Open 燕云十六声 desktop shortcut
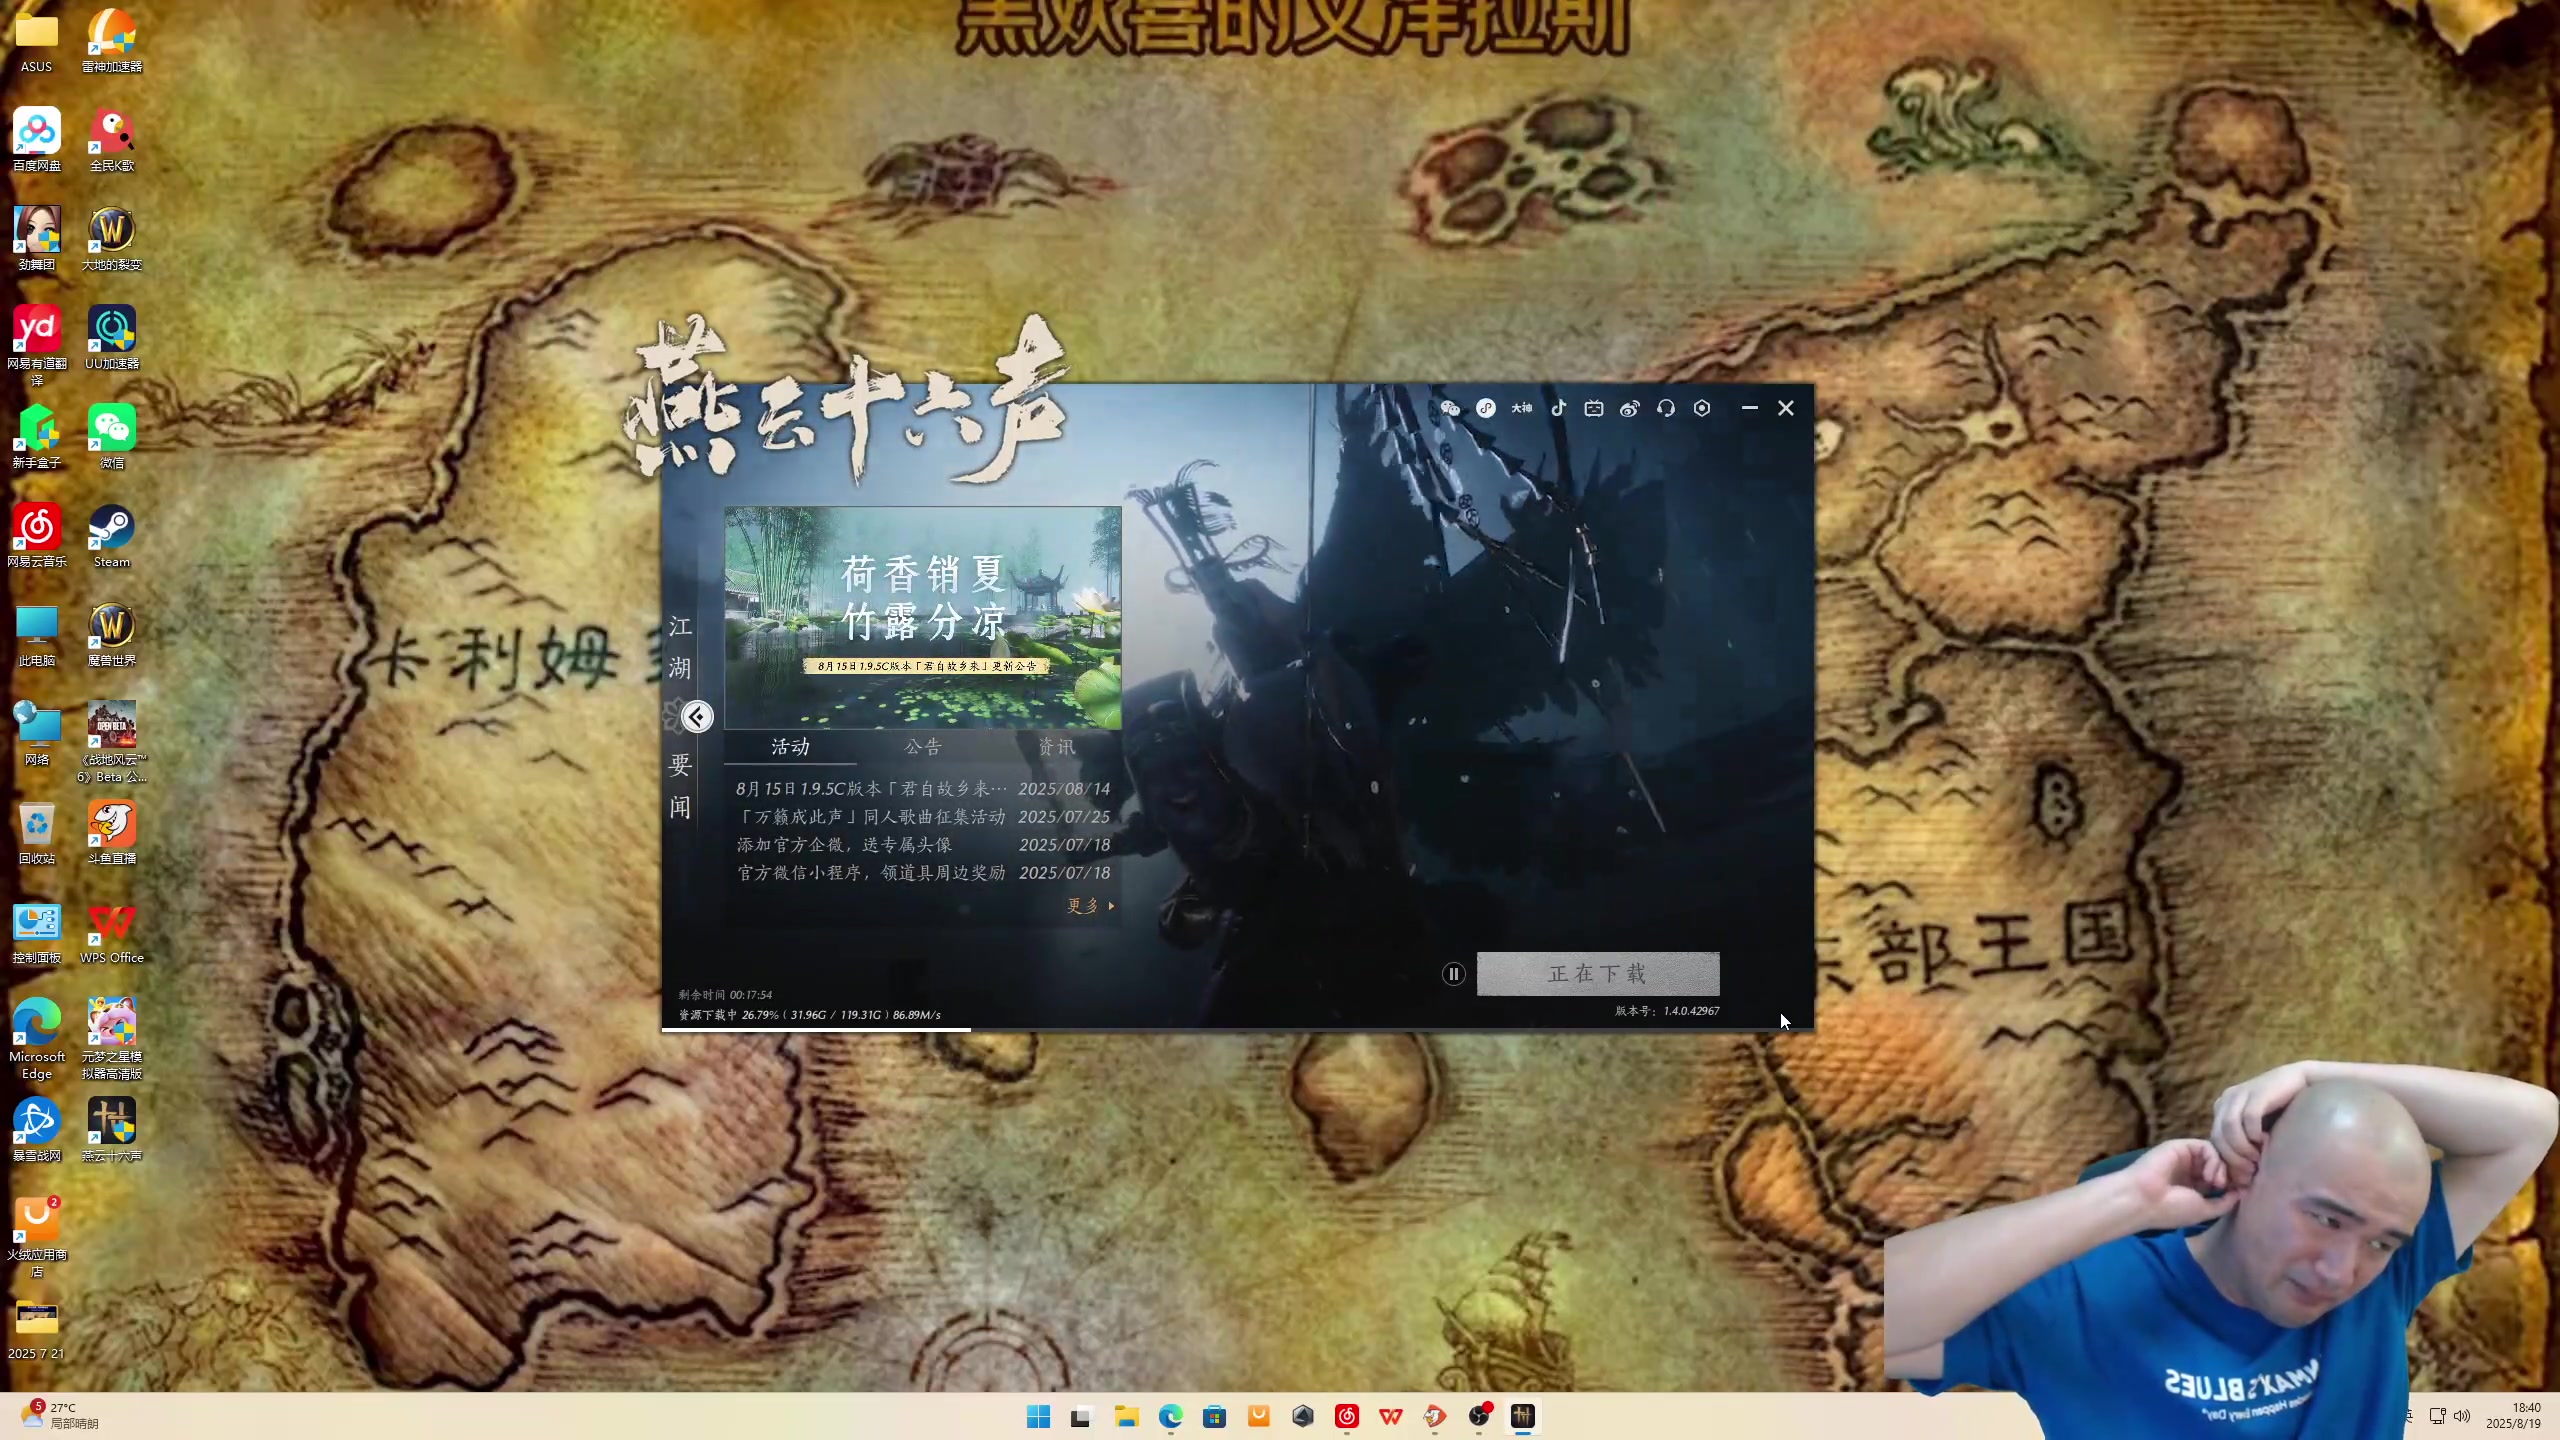 [112, 1130]
